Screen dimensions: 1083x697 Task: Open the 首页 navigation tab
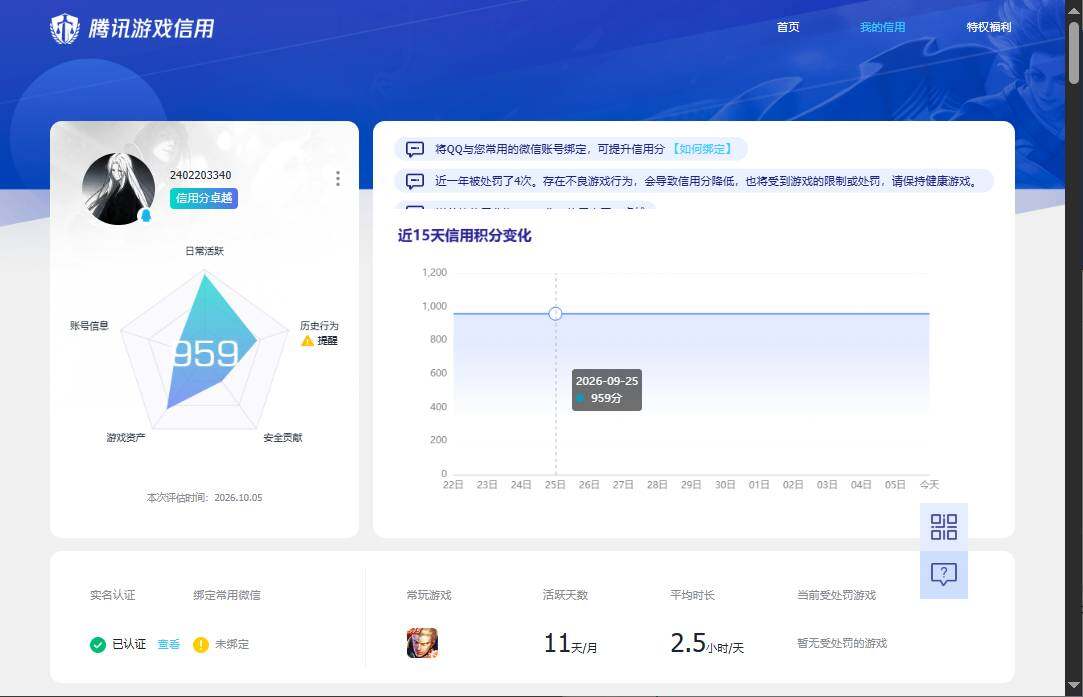pos(787,27)
